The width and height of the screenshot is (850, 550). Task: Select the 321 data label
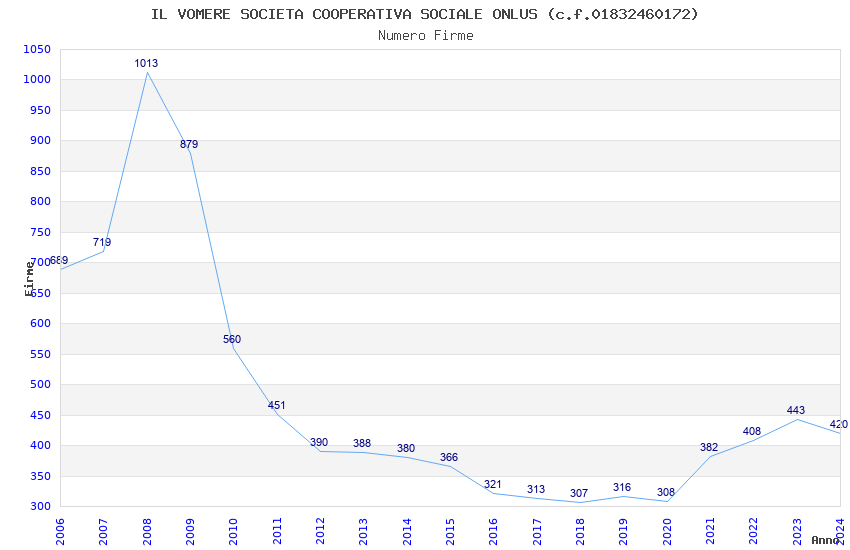(493, 484)
